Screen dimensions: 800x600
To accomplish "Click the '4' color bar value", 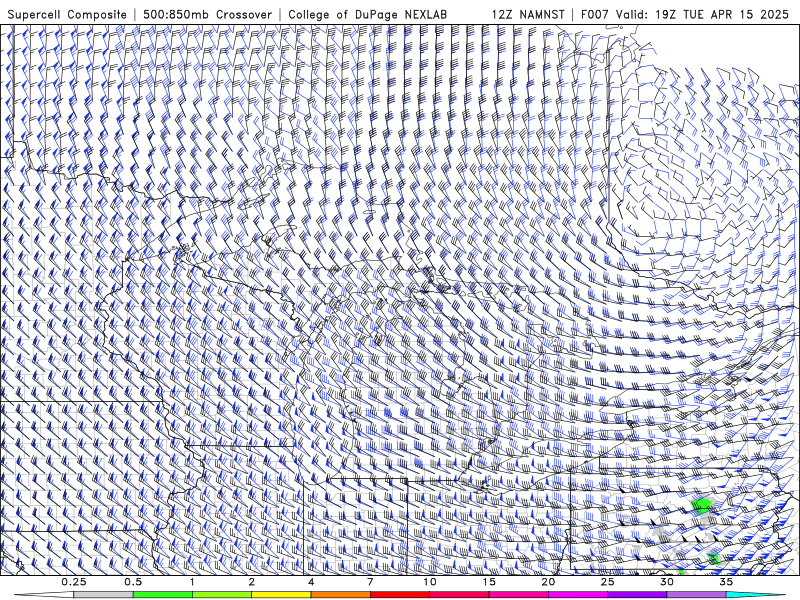I will click(x=311, y=582).
